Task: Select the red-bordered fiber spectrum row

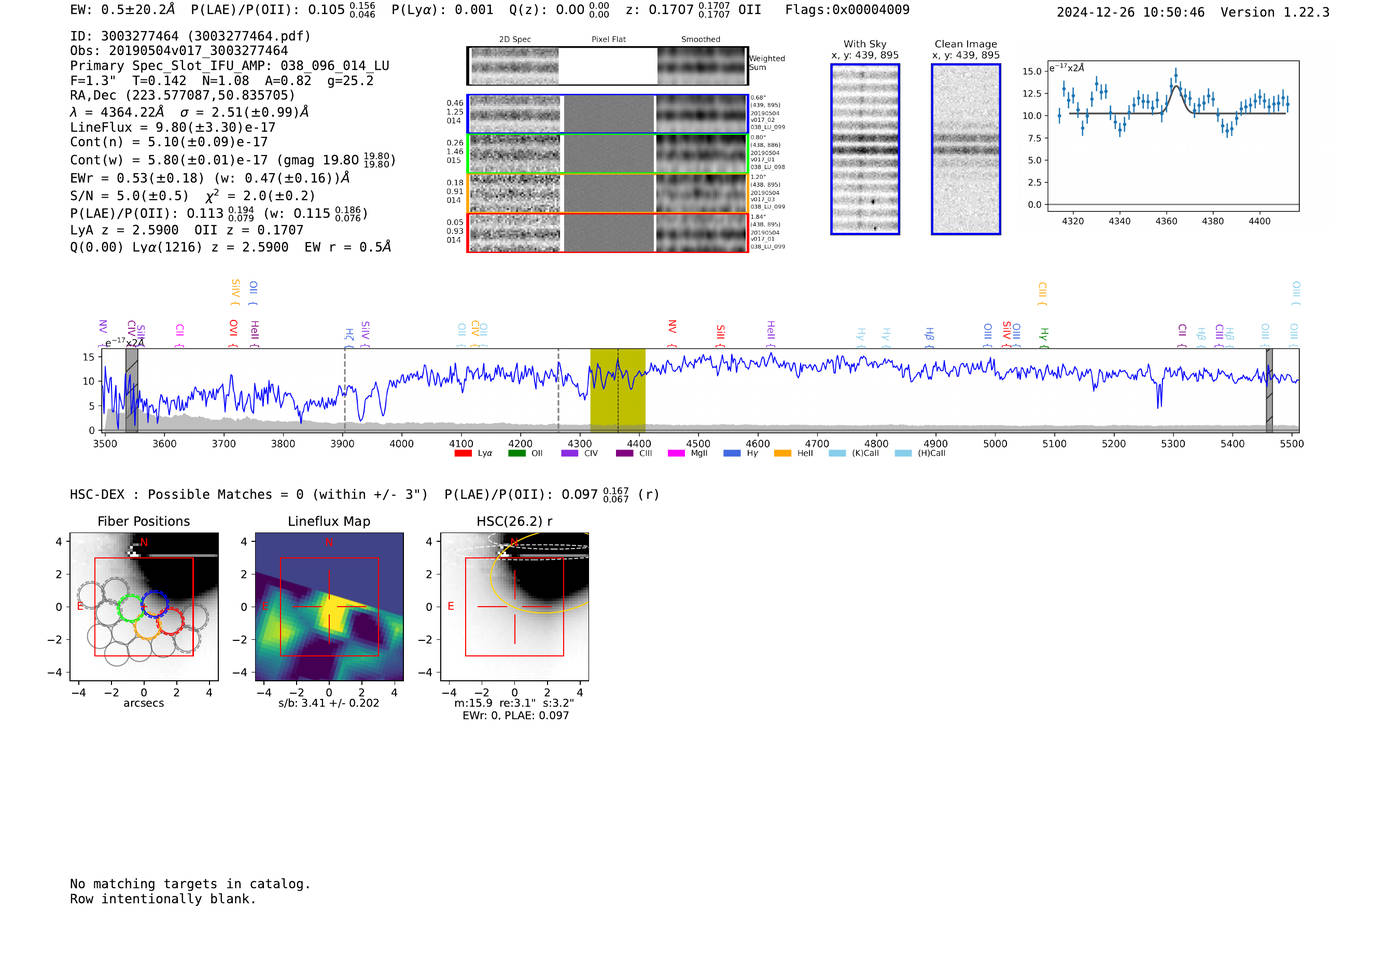Action: click(607, 232)
